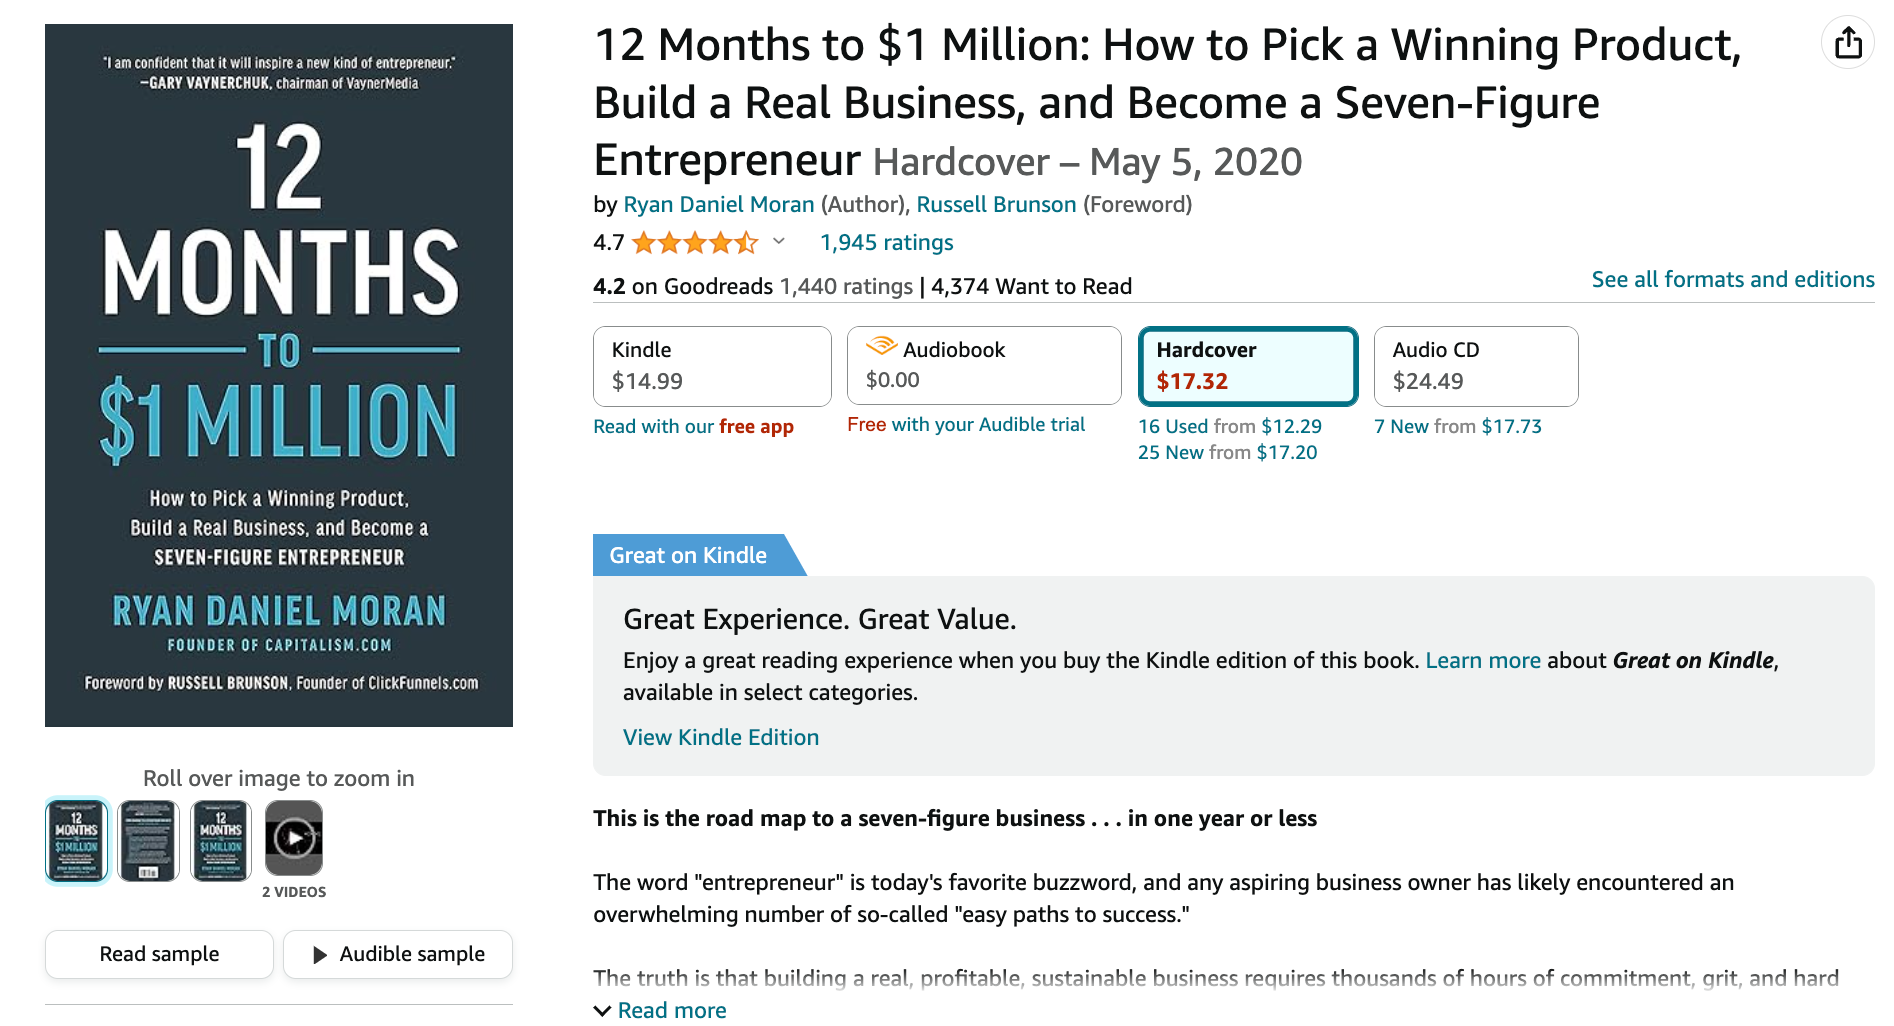Open the star rating breakdown chevron
This screenshot has width=1894, height=1026.
(x=779, y=241)
